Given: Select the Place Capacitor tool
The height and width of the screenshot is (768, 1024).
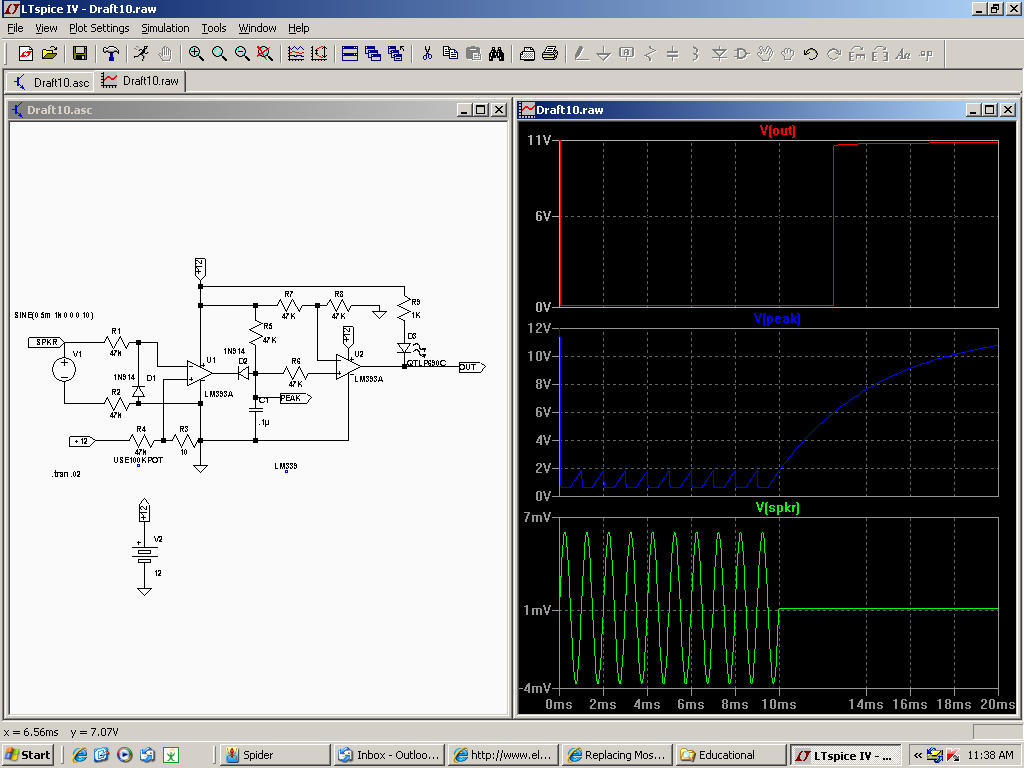Looking at the screenshot, I should (673, 54).
